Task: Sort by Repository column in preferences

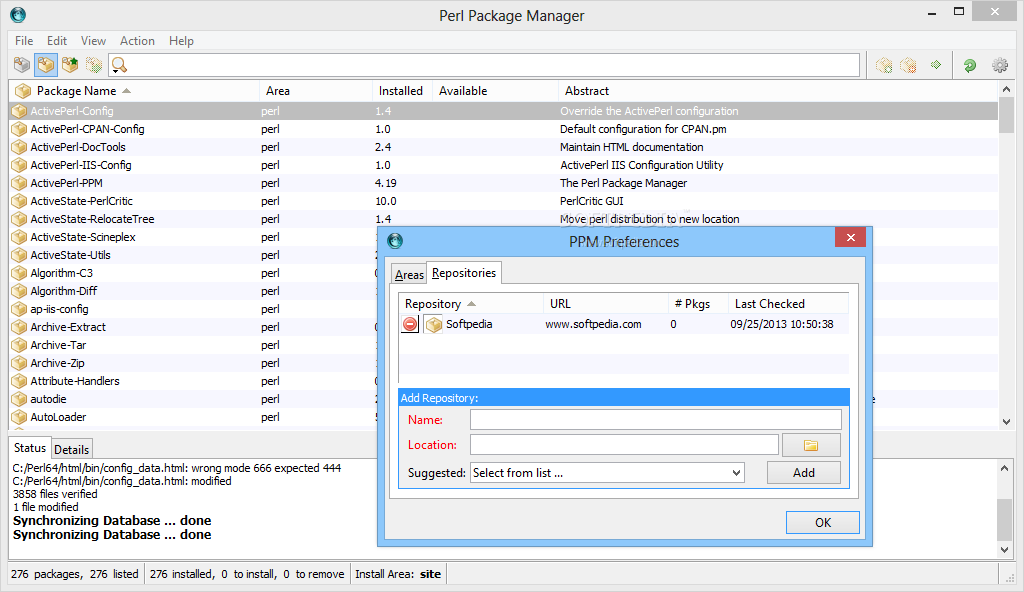Action: pos(471,304)
